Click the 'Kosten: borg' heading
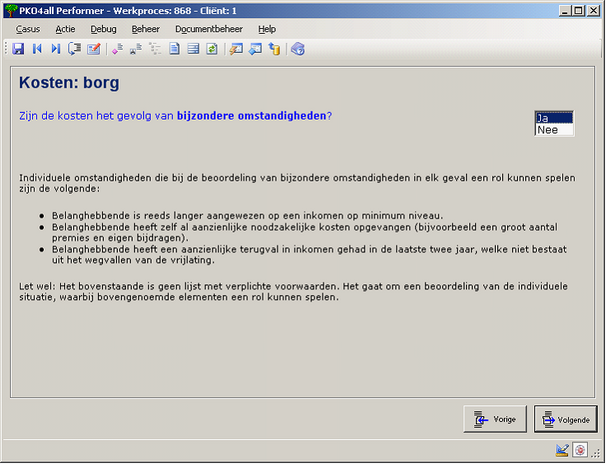The image size is (606, 464). [69, 83]
